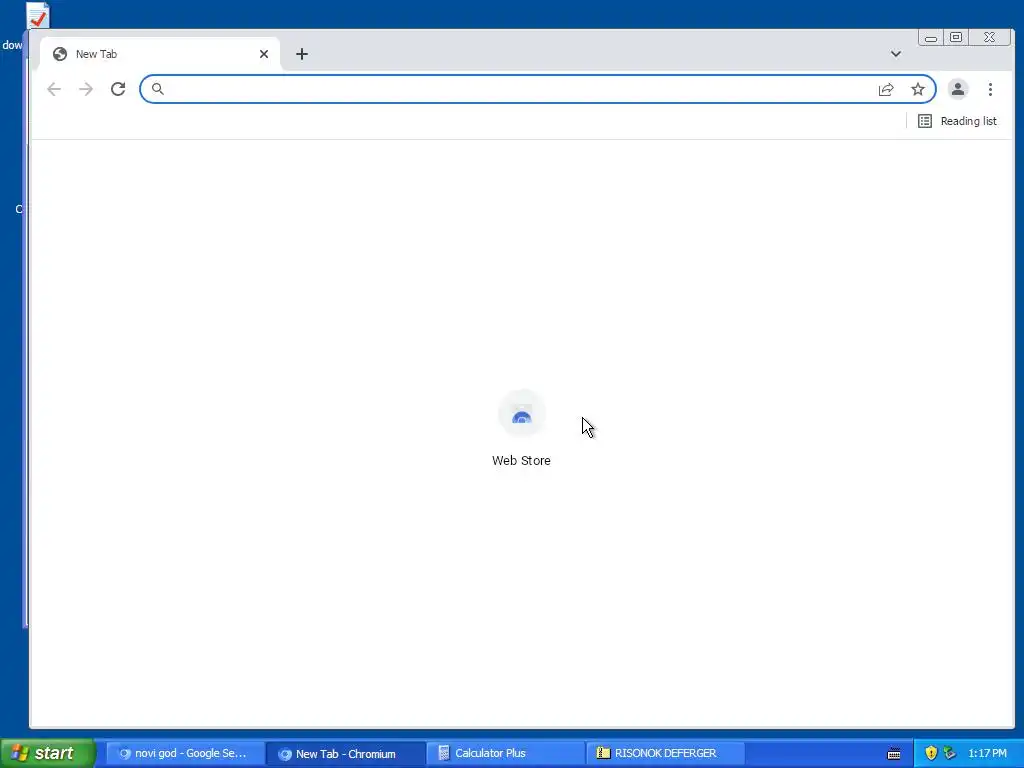
Task: Reload the current page
Action: 118,89
